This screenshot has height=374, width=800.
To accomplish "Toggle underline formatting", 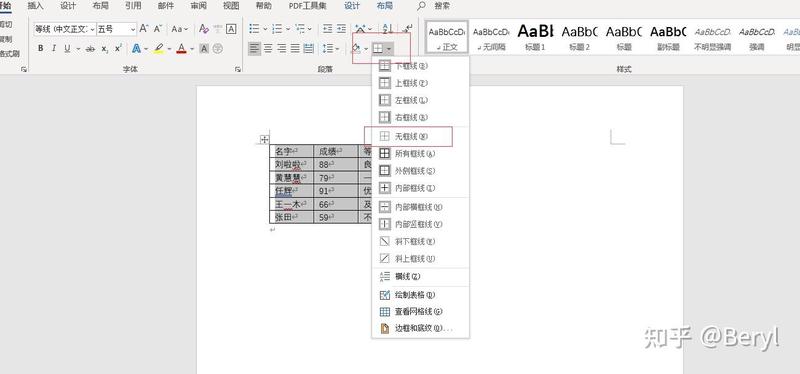I will [x=67, y=48].
